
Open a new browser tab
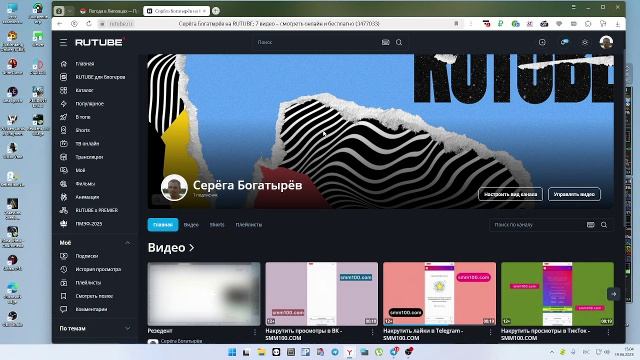pyautogui.click(x=216, y=11)
